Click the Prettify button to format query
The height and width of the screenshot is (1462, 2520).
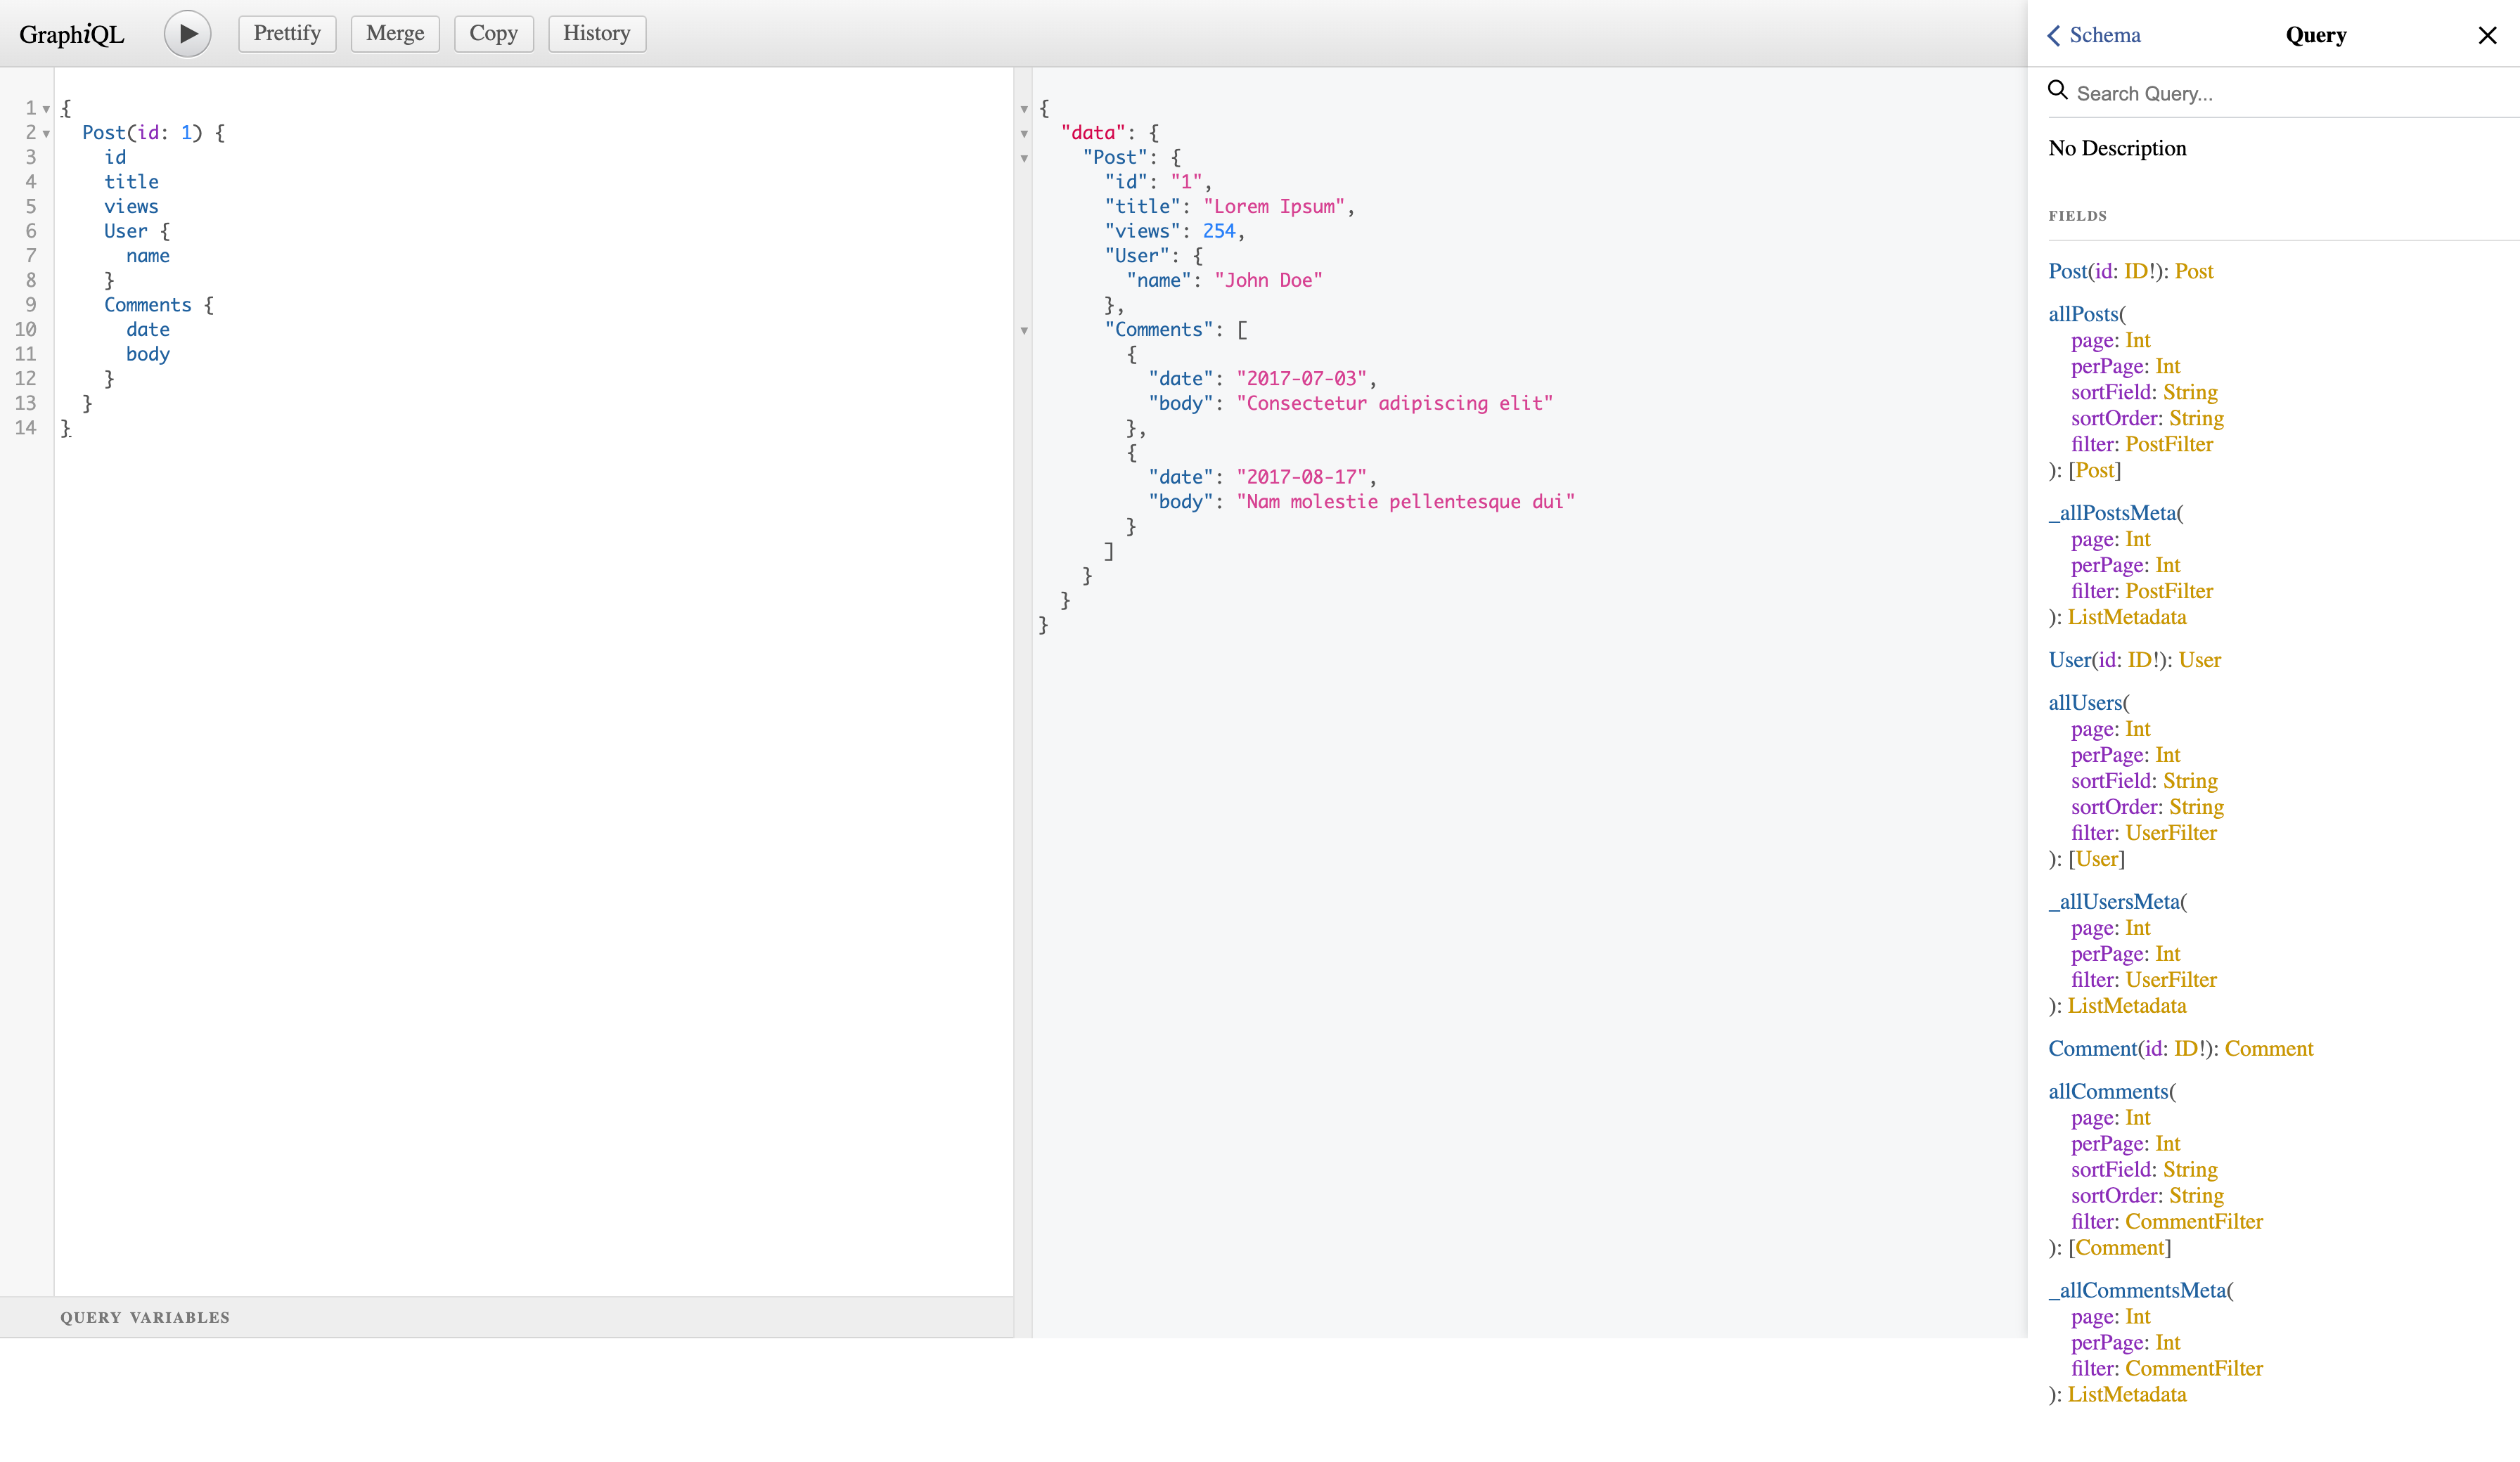[285, 32]
